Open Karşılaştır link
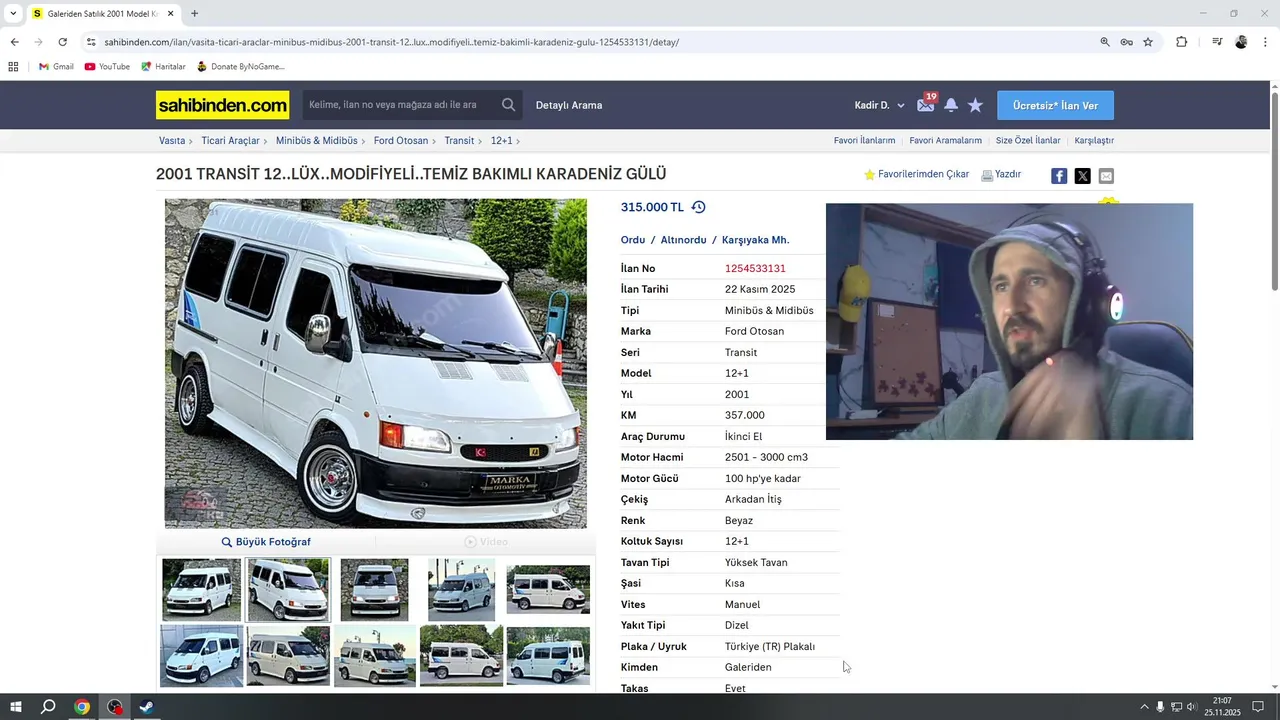The height and width of the screenshot is (720, 1280). [1094, 141]
